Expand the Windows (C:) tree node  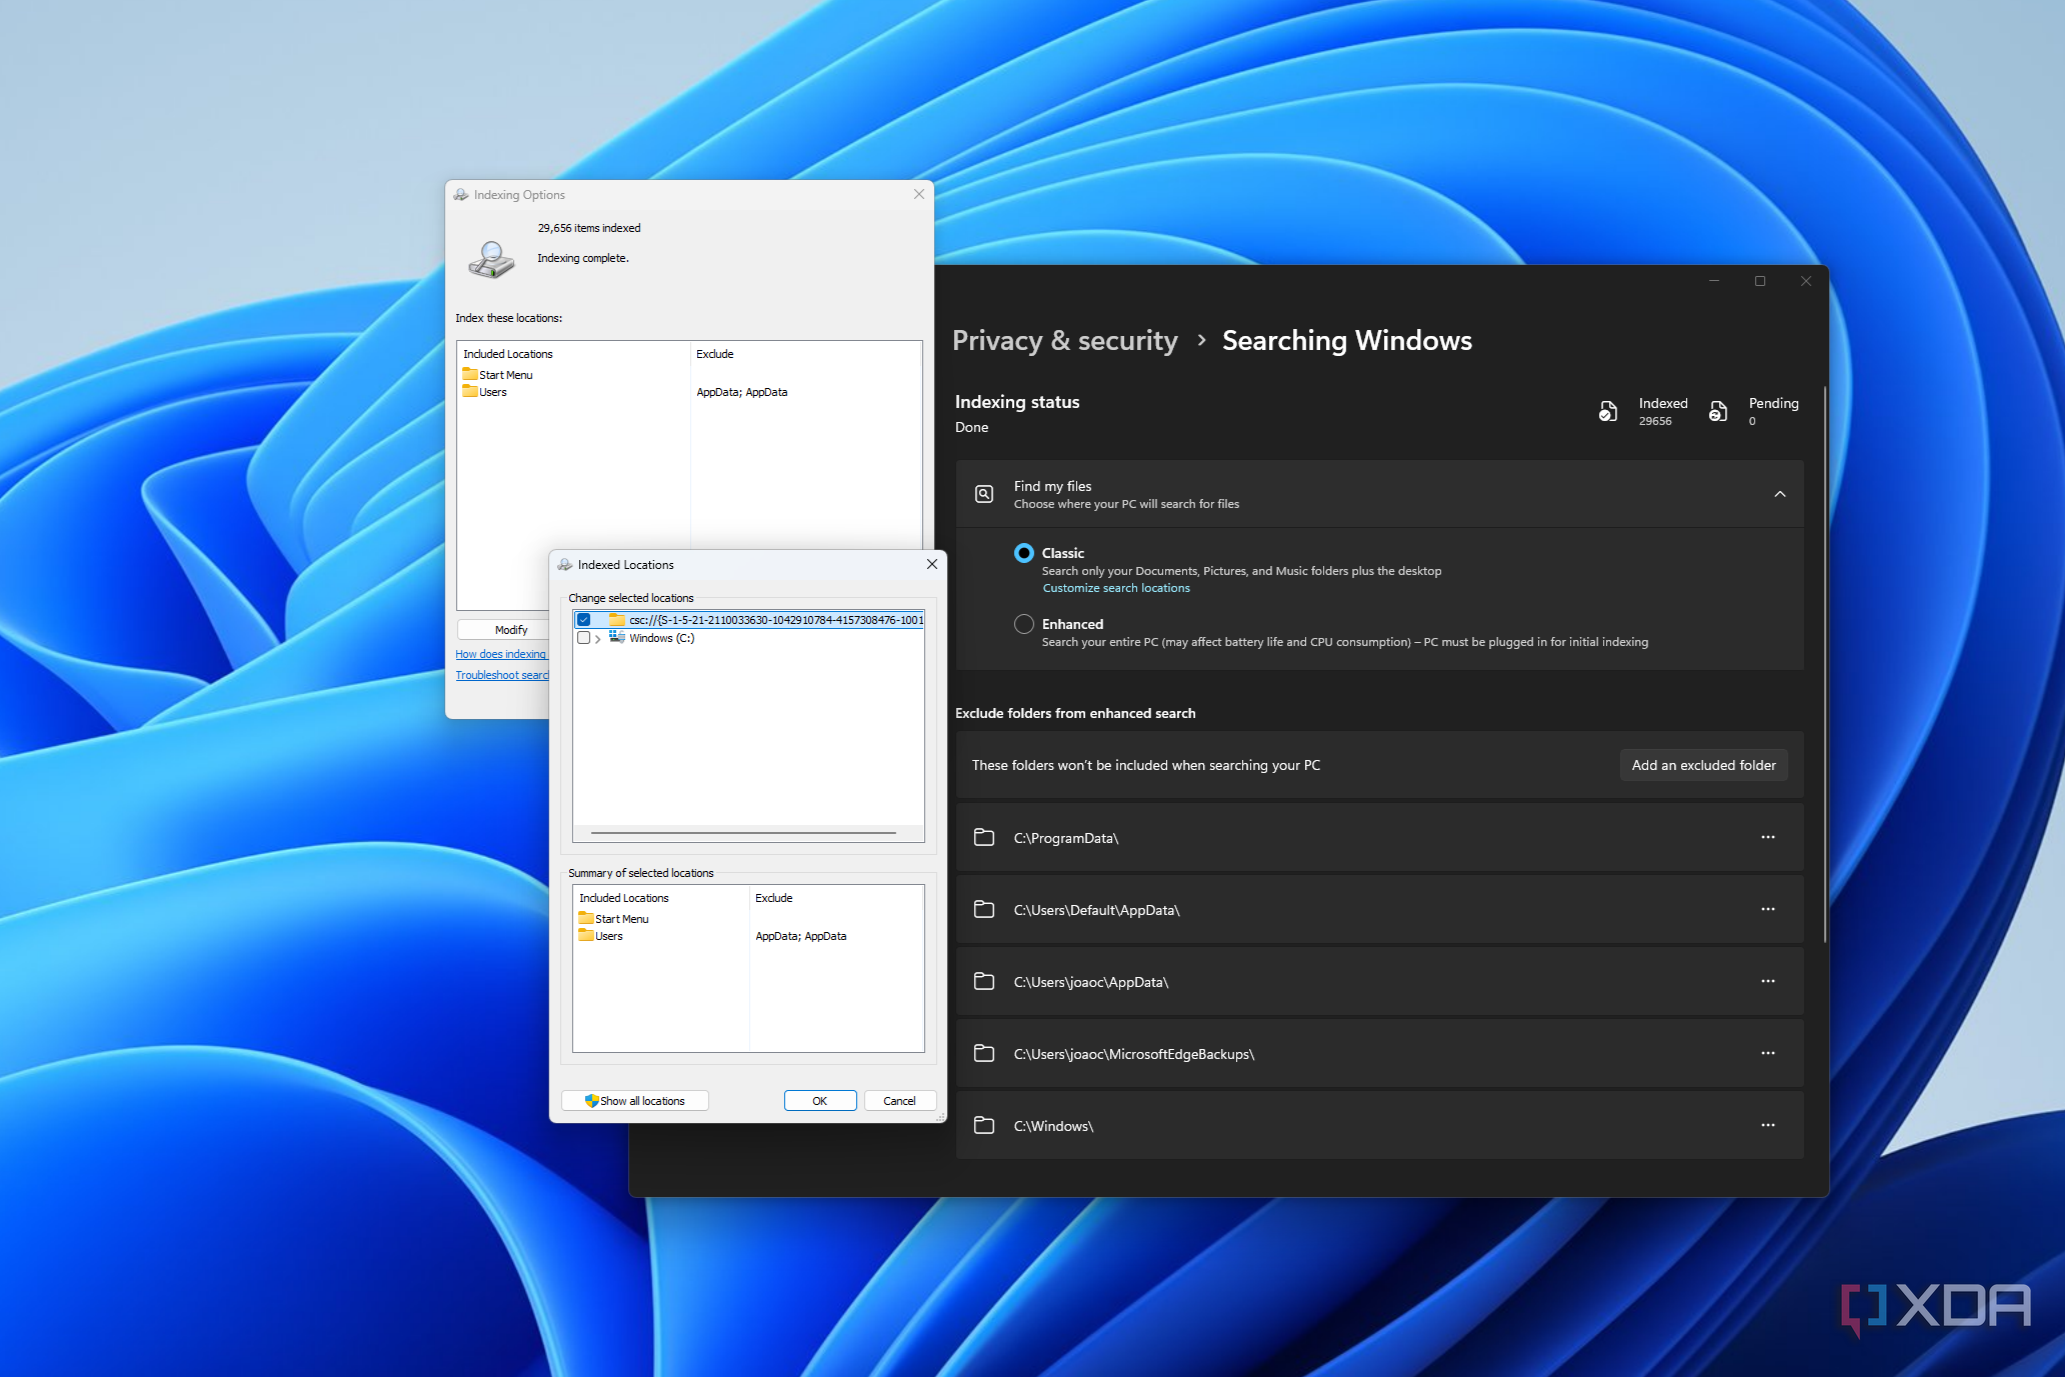[x=599, y=638]
